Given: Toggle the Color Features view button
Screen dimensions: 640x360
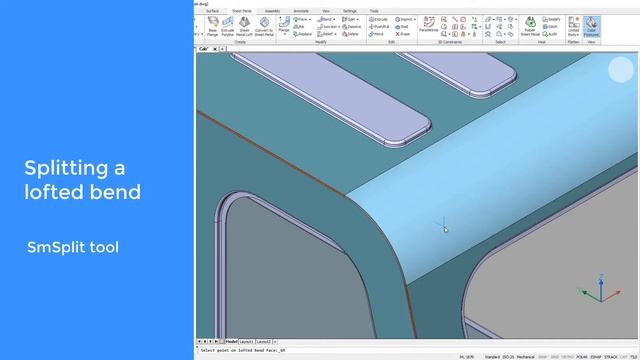Looking at the screenshot, I should [x=591, y=27].
